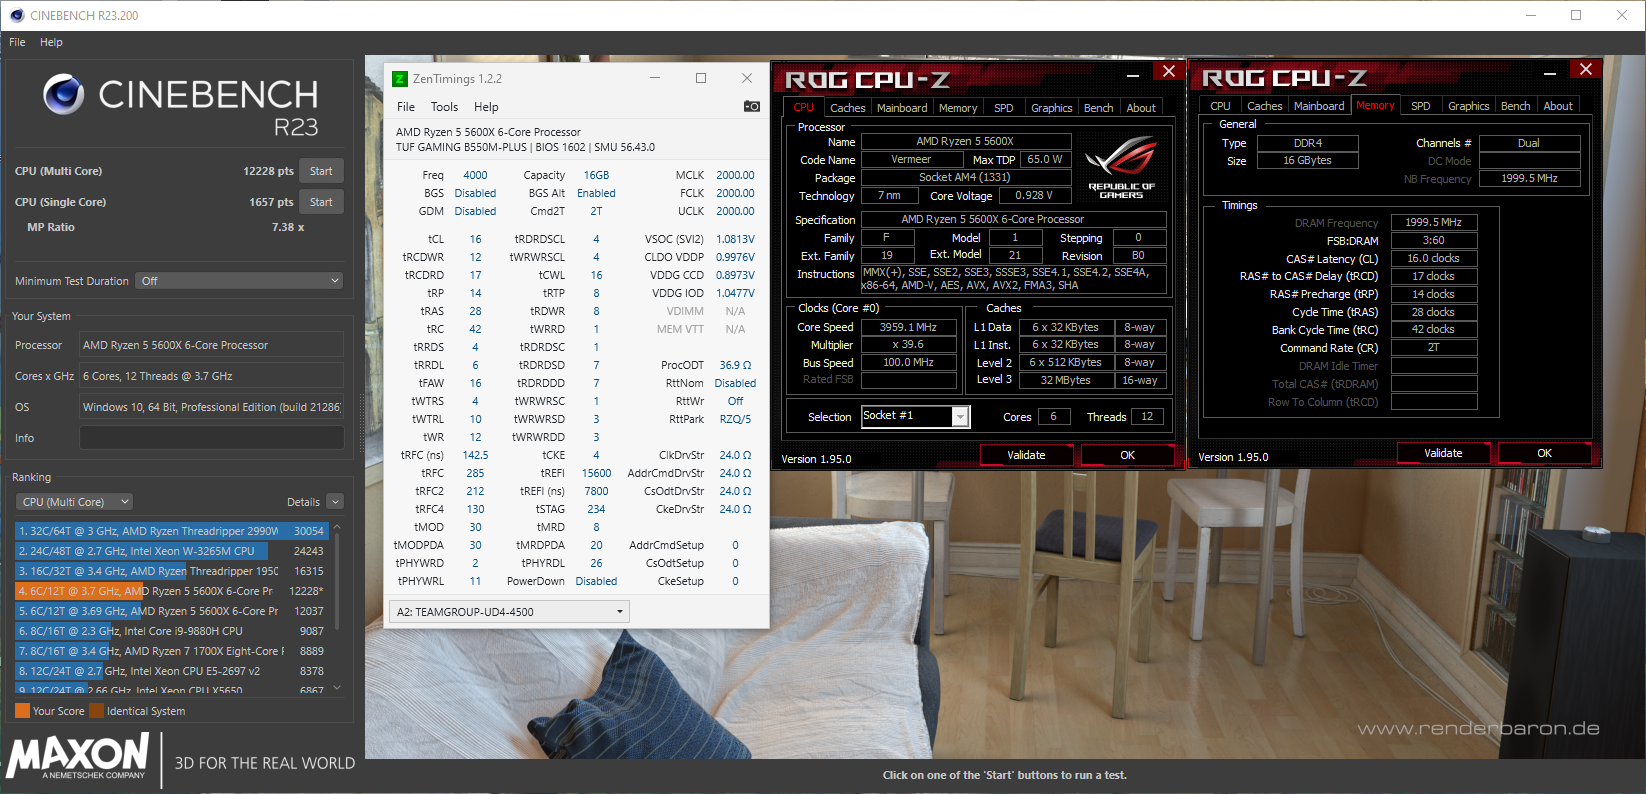Select the Ryzen 7 1700X ranking row
This screenshot has width=1646, height=794.
point(171,651)
